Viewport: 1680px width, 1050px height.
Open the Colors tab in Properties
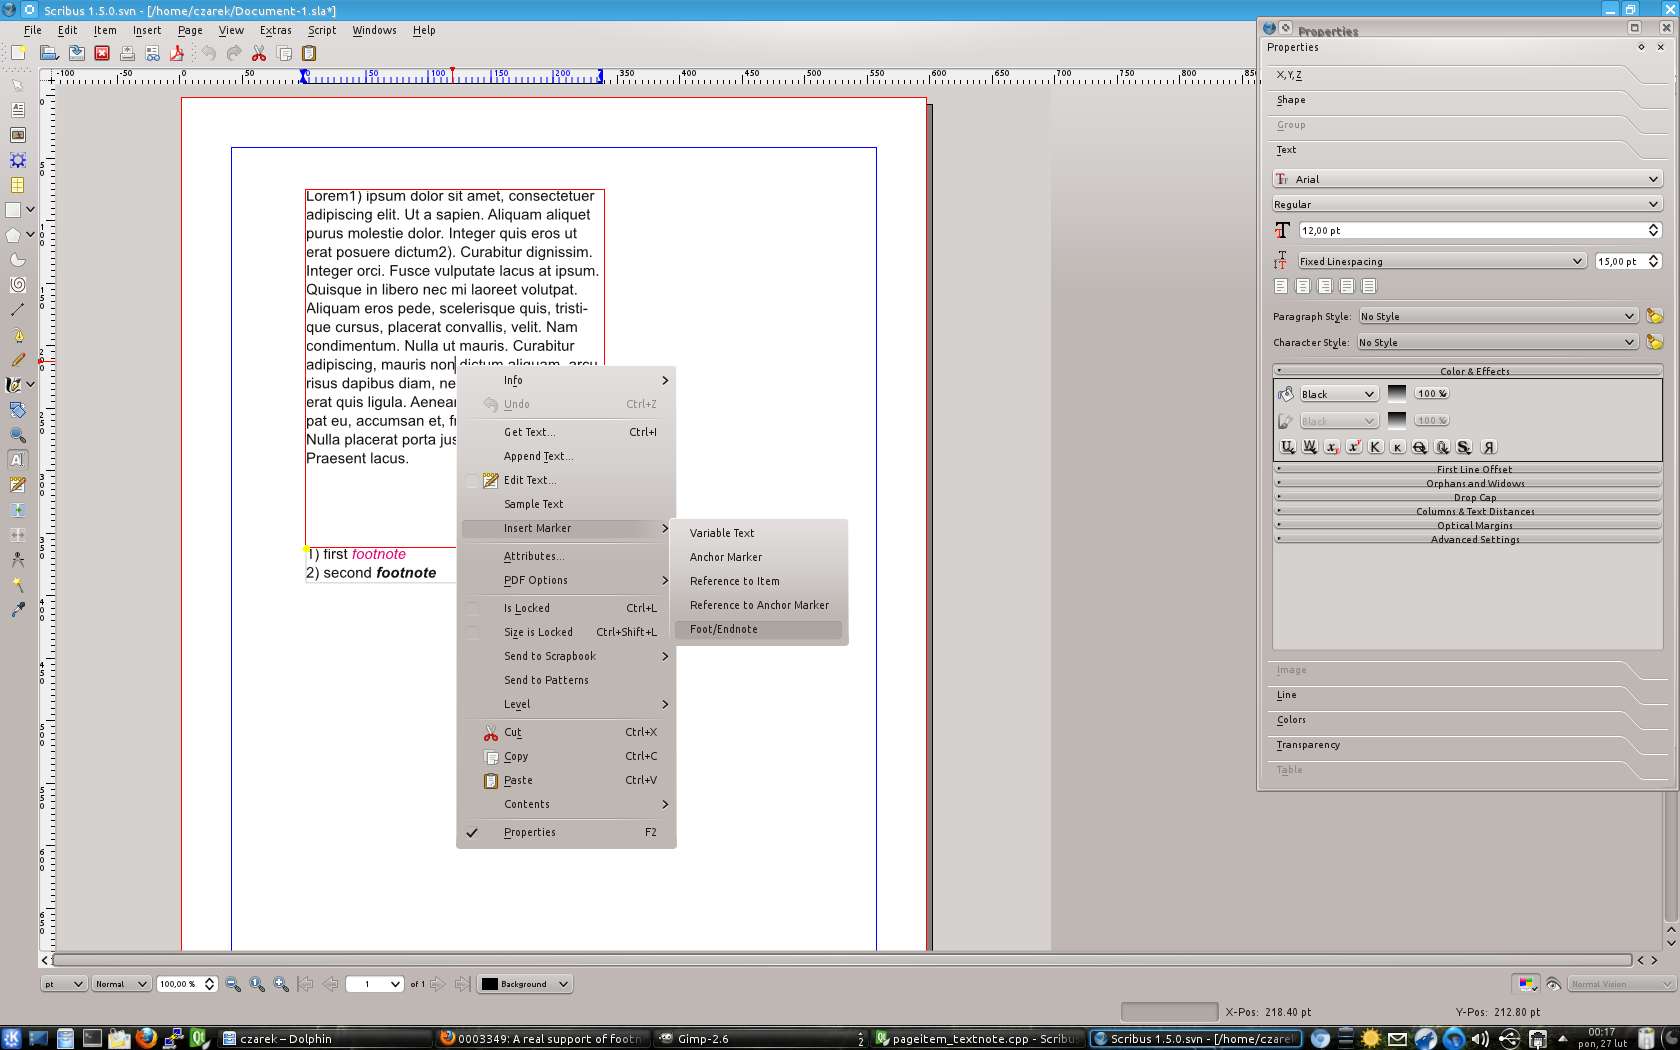click(x=1291, y=720)
